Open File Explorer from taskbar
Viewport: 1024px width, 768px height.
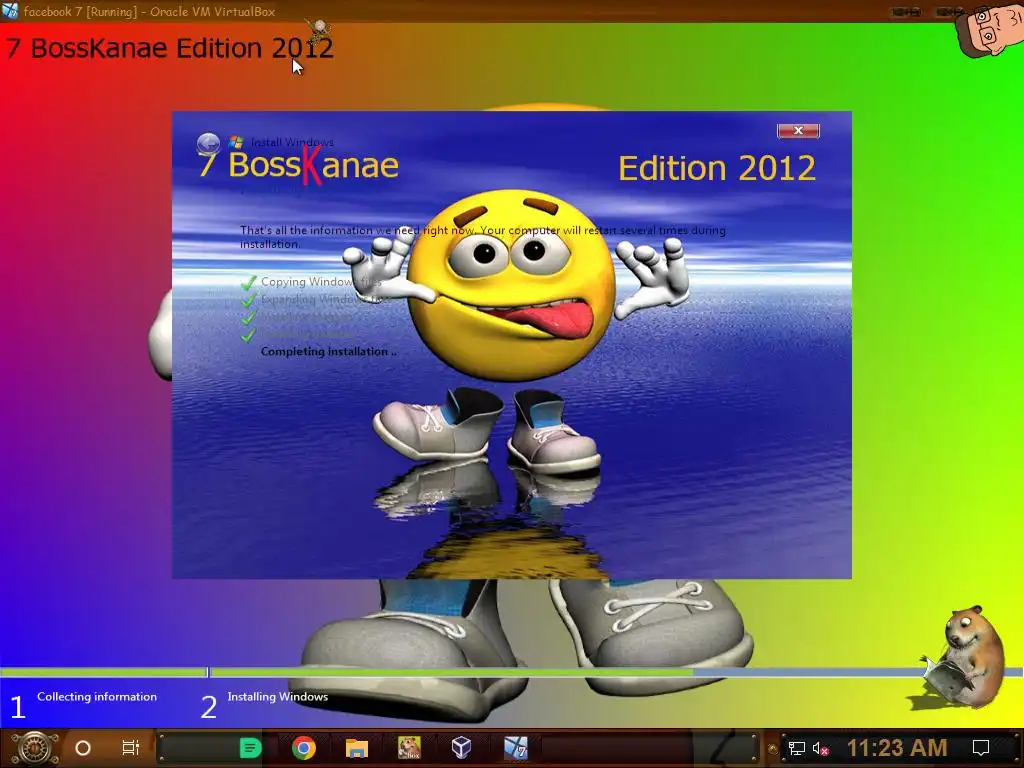point(357,748)
